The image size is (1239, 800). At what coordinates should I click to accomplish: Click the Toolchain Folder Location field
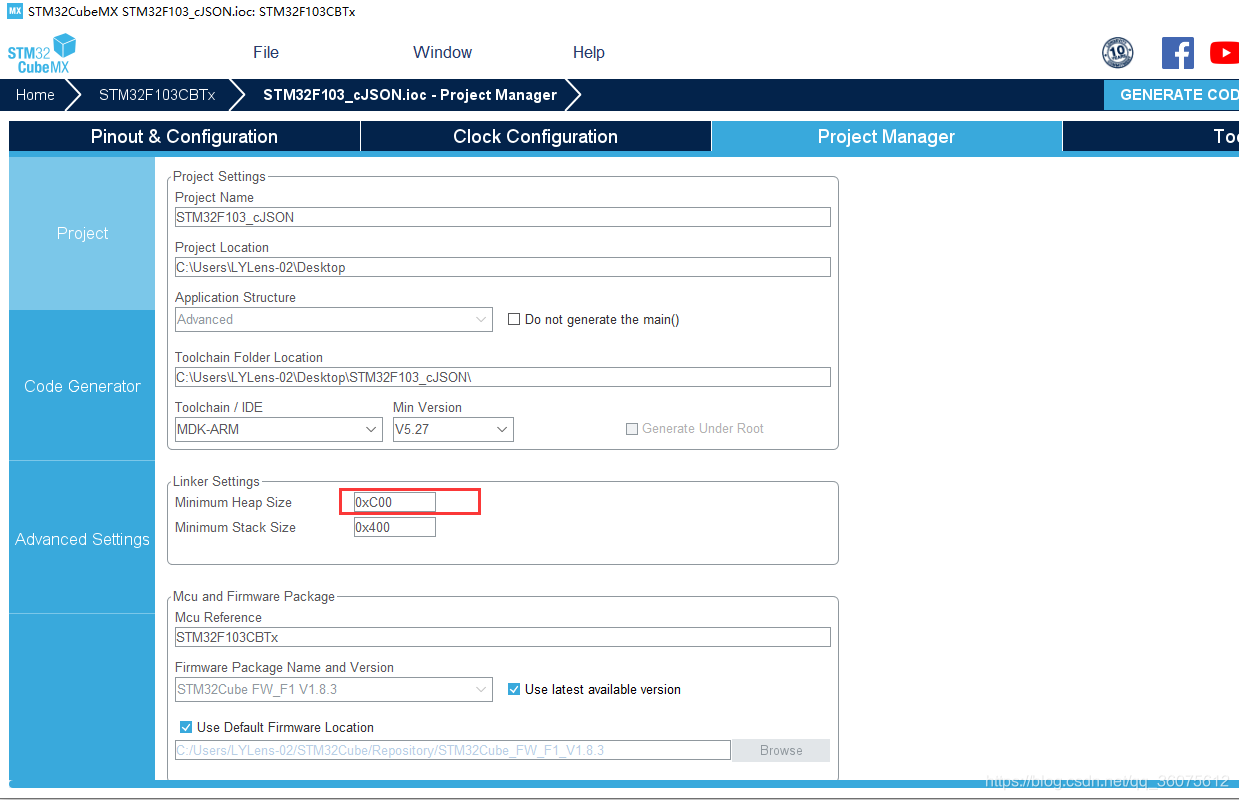click(502, 377)
